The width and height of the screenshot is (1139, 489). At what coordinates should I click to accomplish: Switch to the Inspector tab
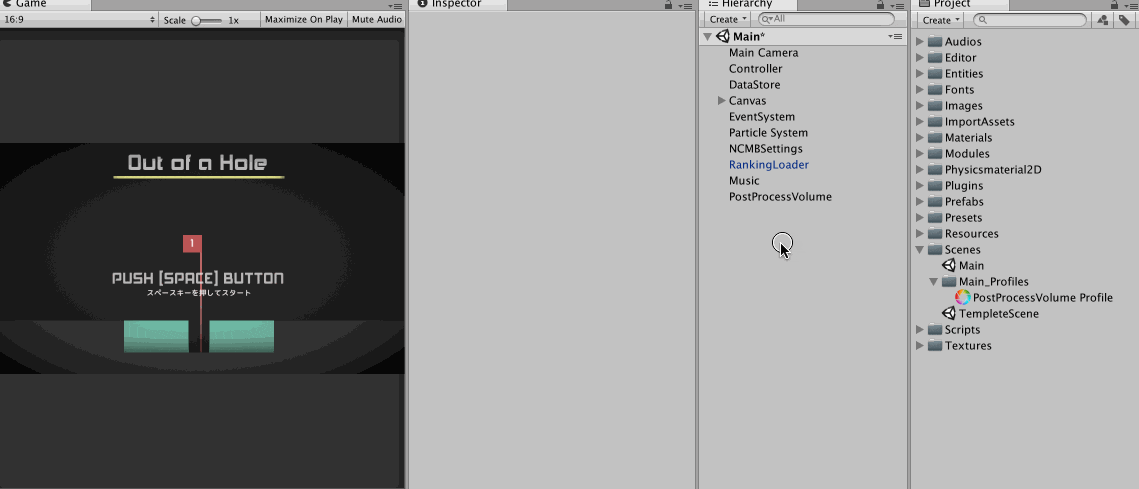[x=458, y=5]
